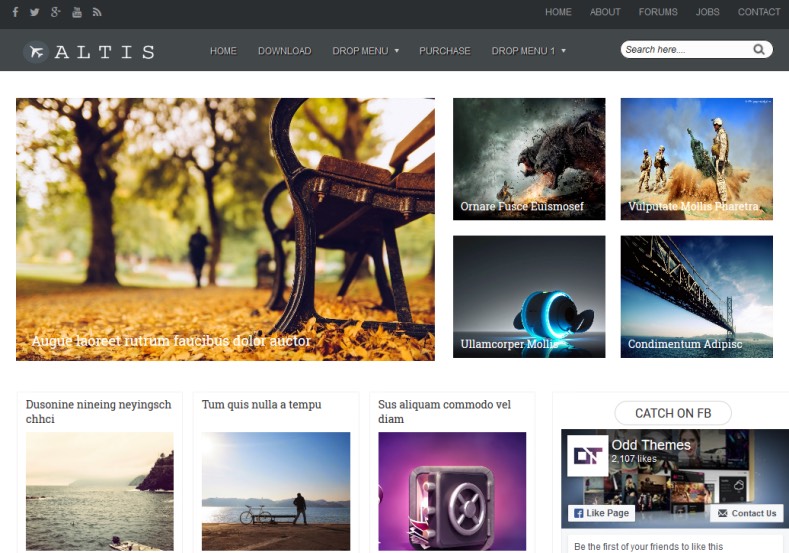Select DOWNLOAD in main navigation
The width and height of the screenshot is (789, 553).
(x=284, y=51)
